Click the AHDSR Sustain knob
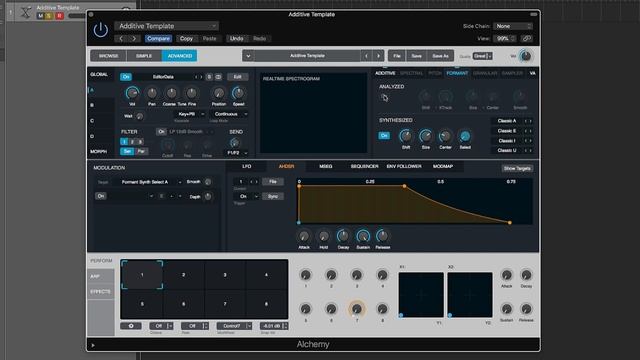640x360 pixels. [x=363, y=236]
